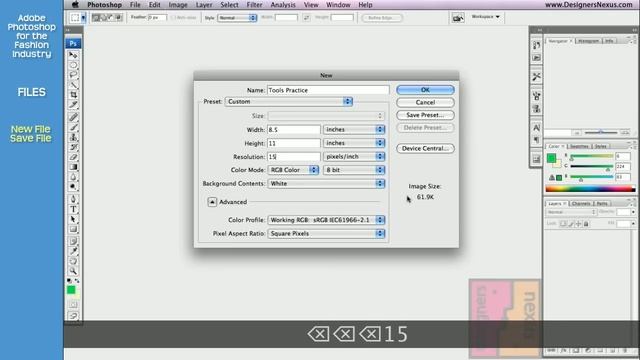Open the Color Profile dropdown

(x=326, y=220)
